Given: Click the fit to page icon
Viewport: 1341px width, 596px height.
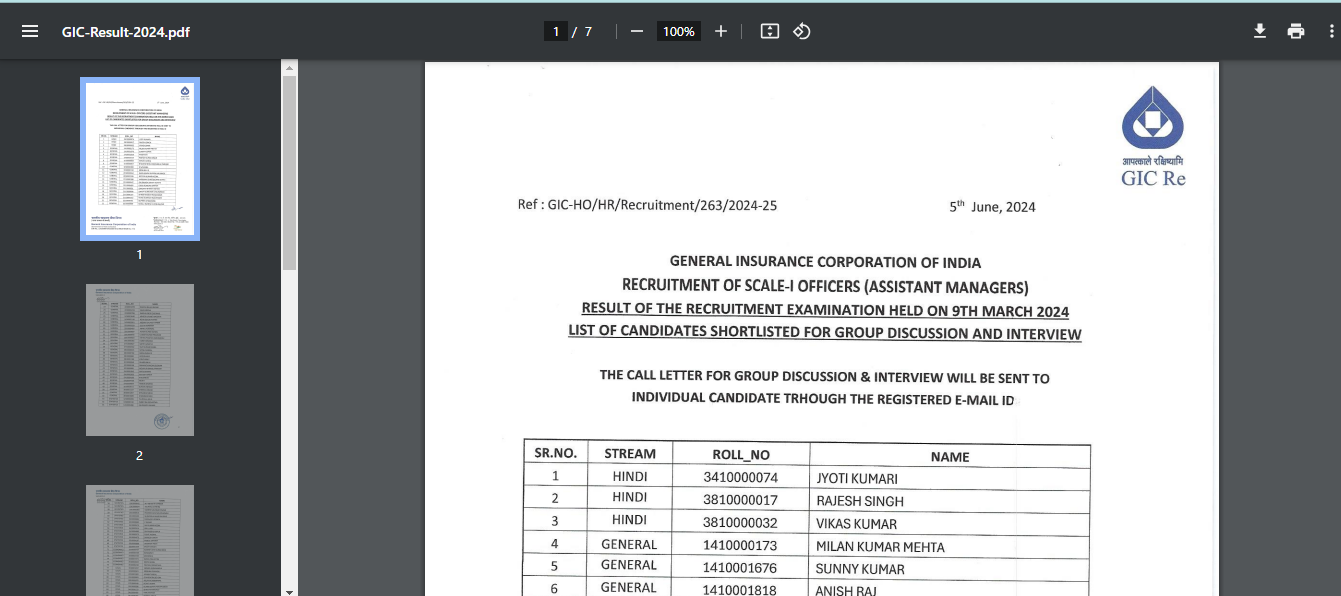Looking at the screenshot, I should pos(769,31).
